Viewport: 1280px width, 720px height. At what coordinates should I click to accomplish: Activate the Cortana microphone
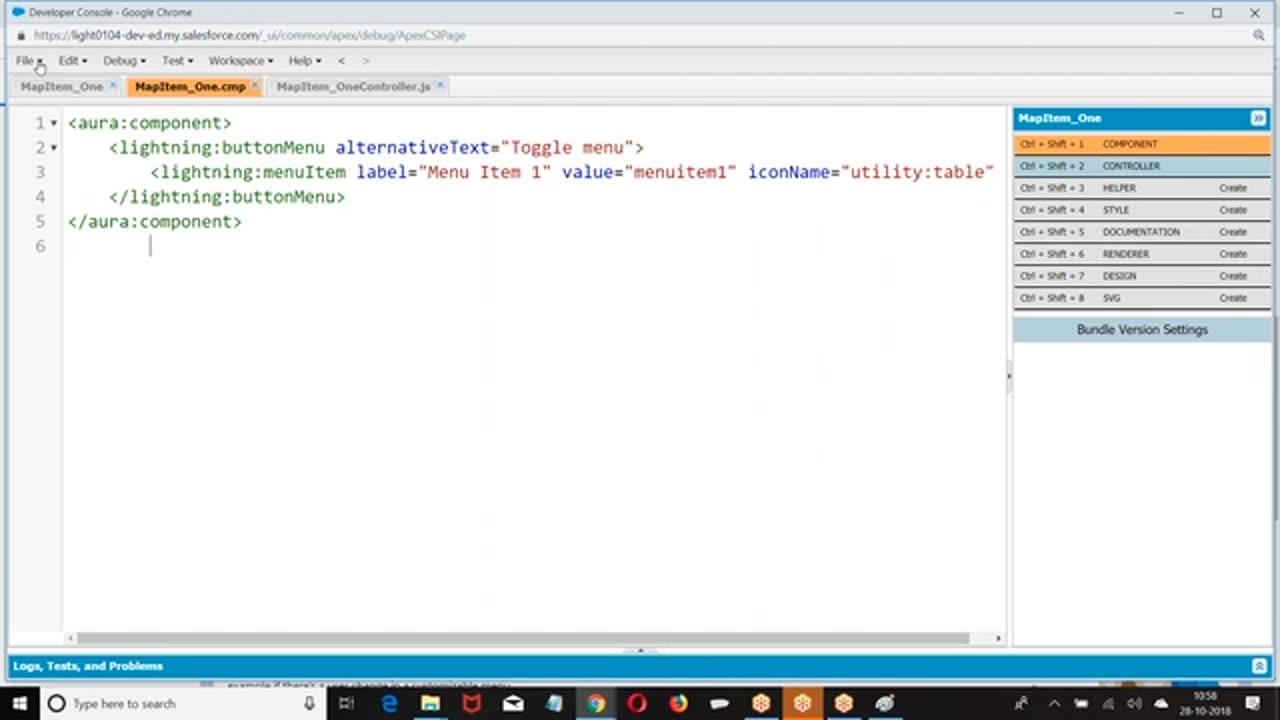point(310,704)
